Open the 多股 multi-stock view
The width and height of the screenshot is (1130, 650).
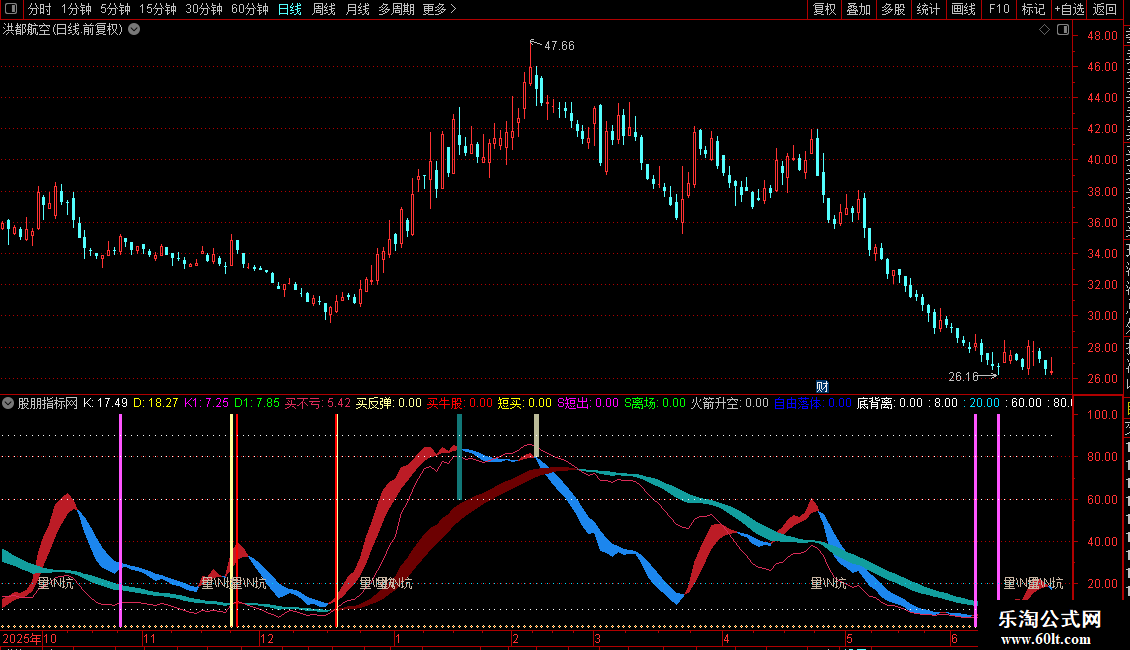893,9
